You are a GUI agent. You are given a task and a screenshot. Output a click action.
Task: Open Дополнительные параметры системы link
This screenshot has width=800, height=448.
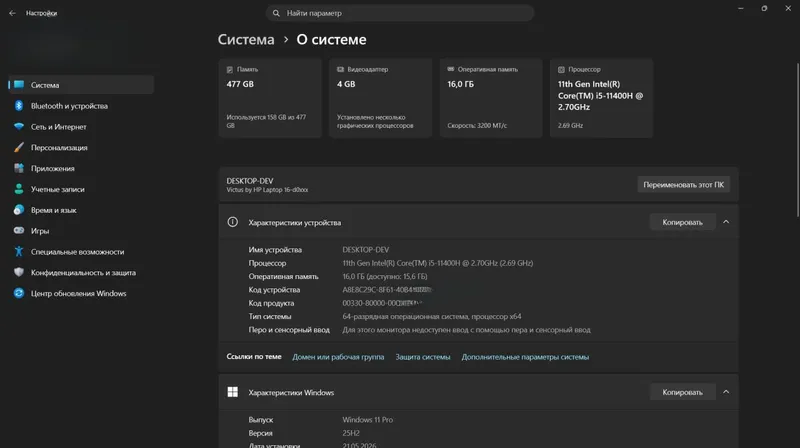[x=525, y=357]
